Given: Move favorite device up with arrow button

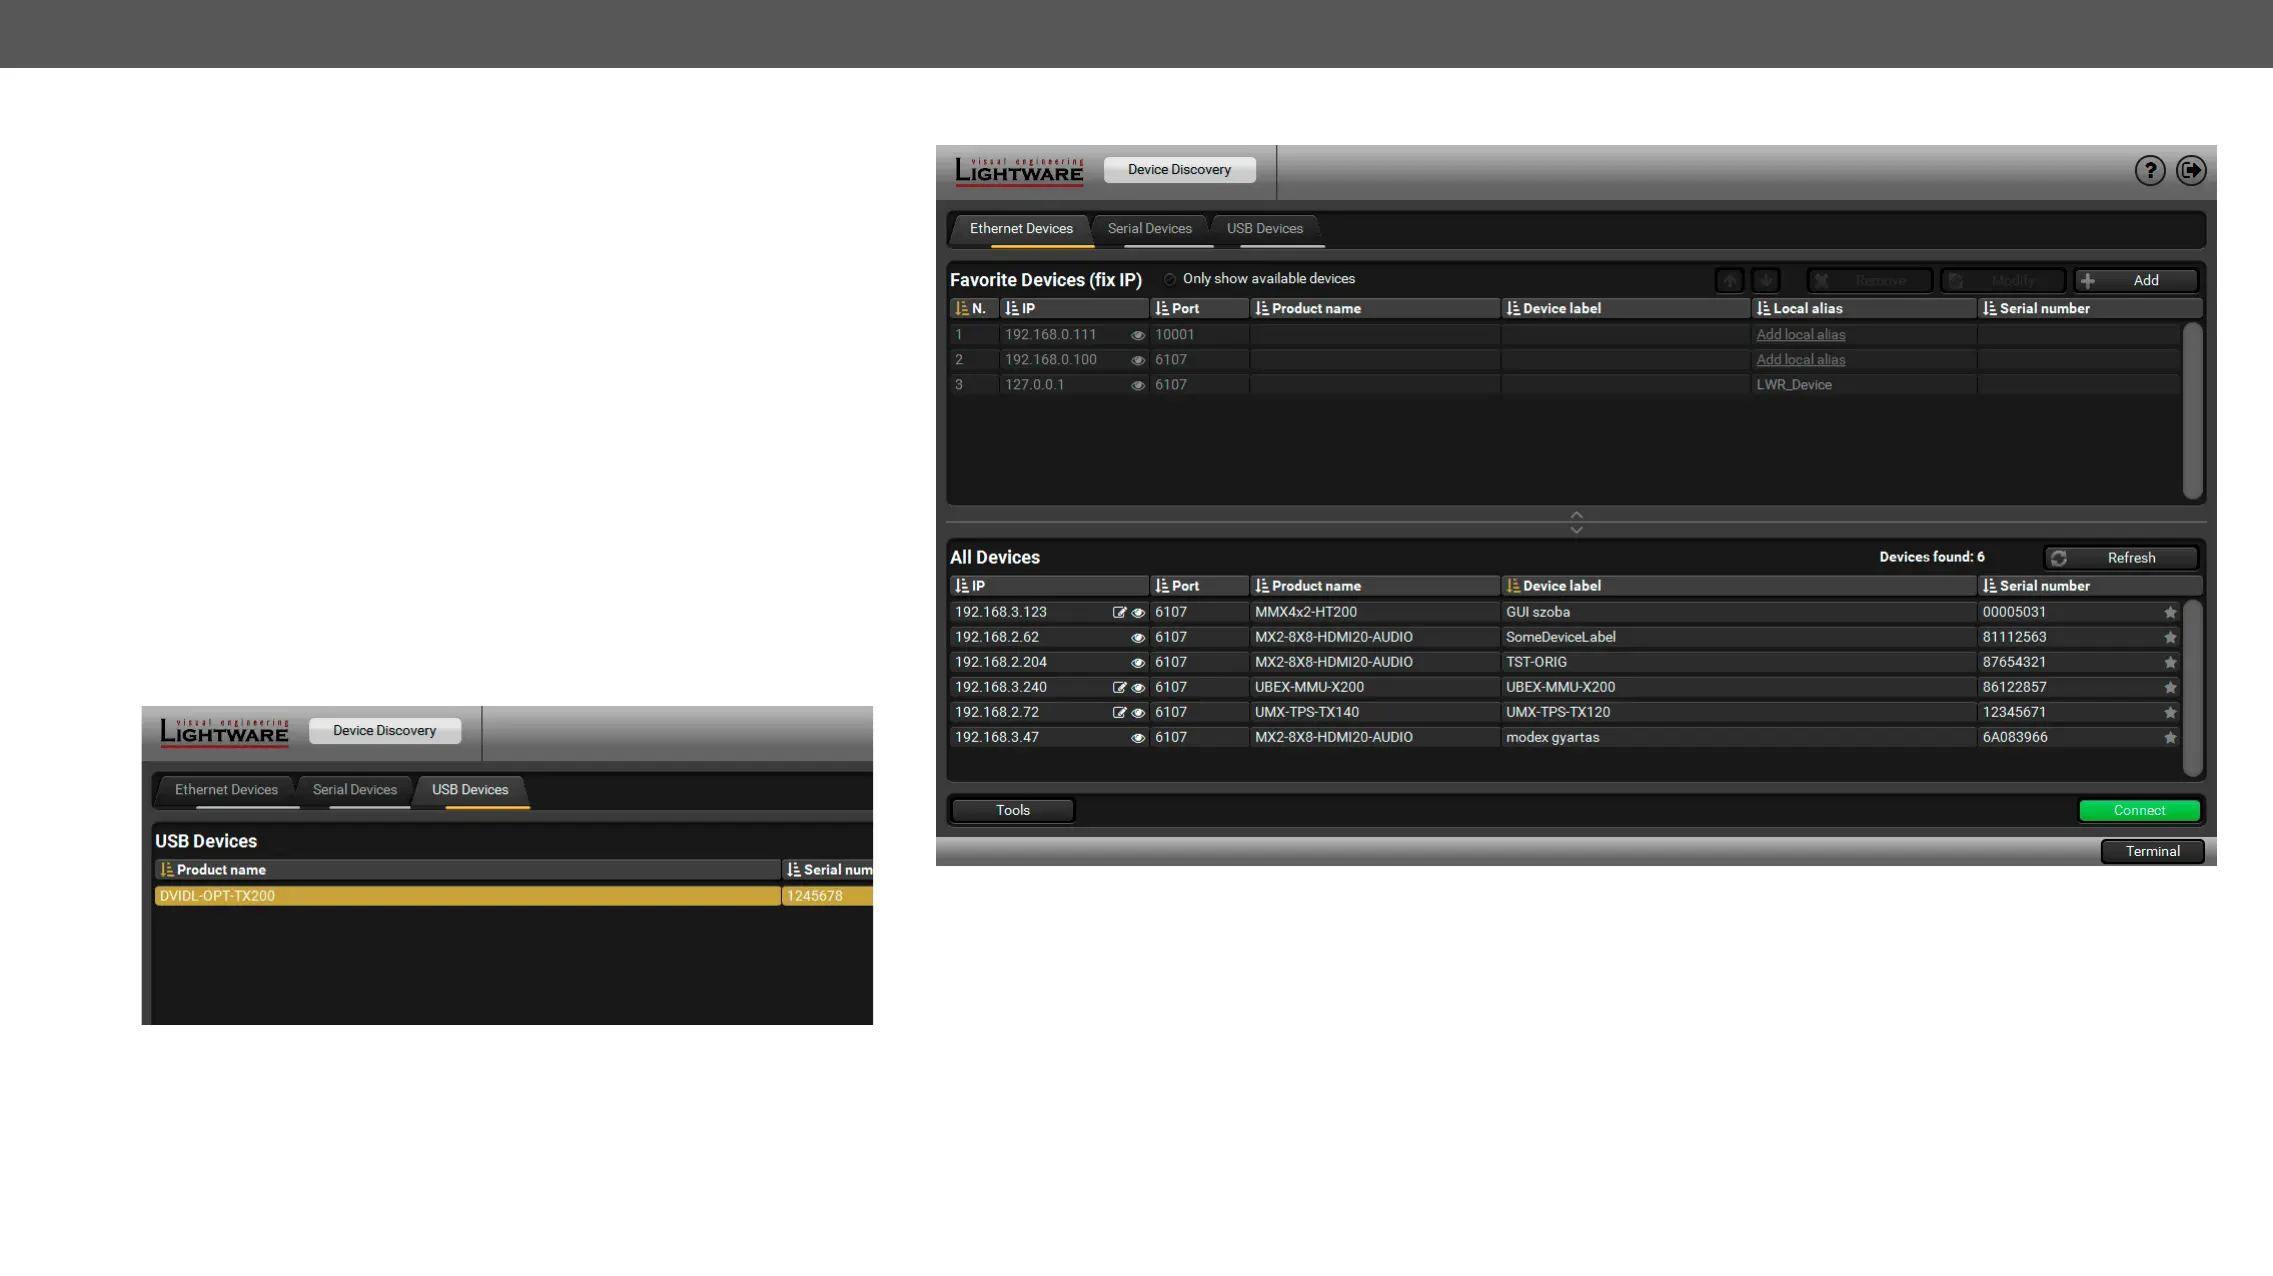Looking at the screenshot, I should coord(1730,281).
